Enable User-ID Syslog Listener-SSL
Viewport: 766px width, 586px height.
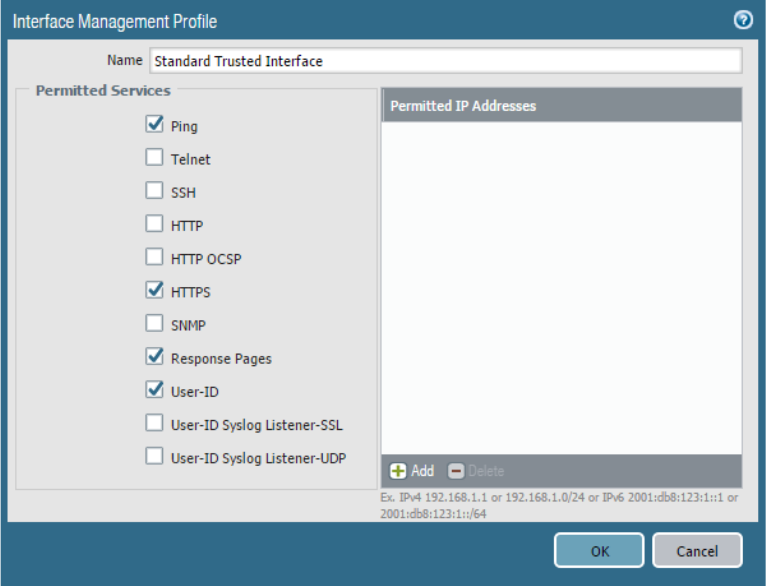pyautogui.click(x=154, y=423)
